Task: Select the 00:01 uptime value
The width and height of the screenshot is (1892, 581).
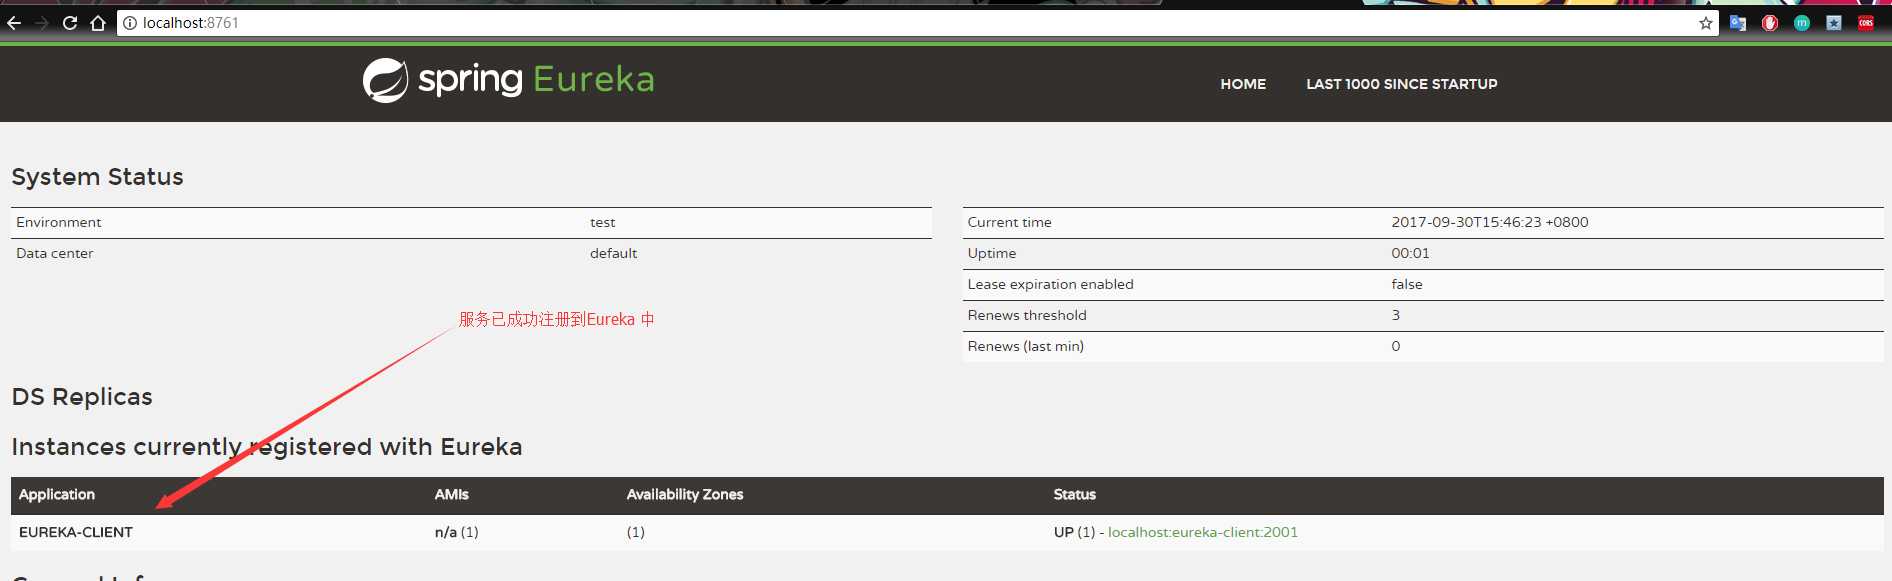Action: point(1411,253)
